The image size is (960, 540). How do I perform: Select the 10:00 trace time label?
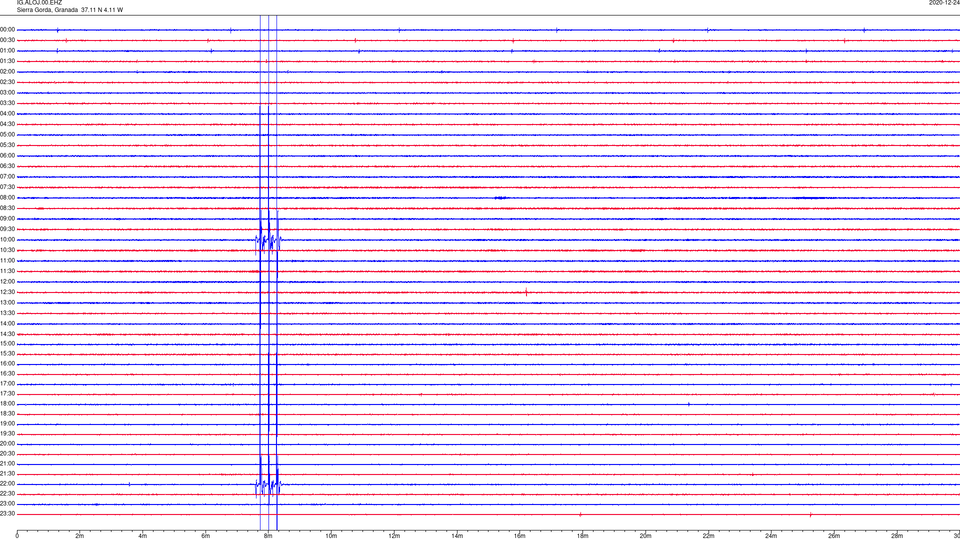click(7, 240)
